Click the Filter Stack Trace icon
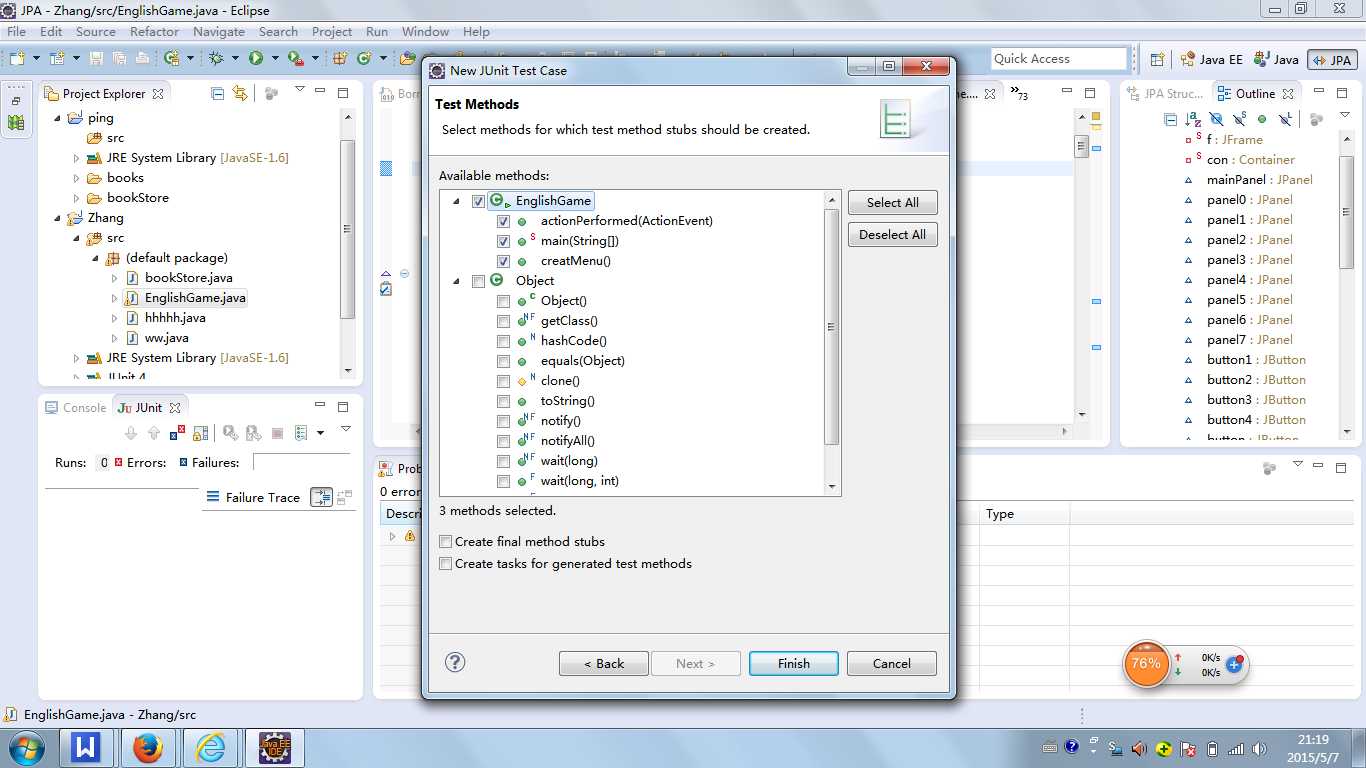This screenshot has width=1366, height=768. 321,497
